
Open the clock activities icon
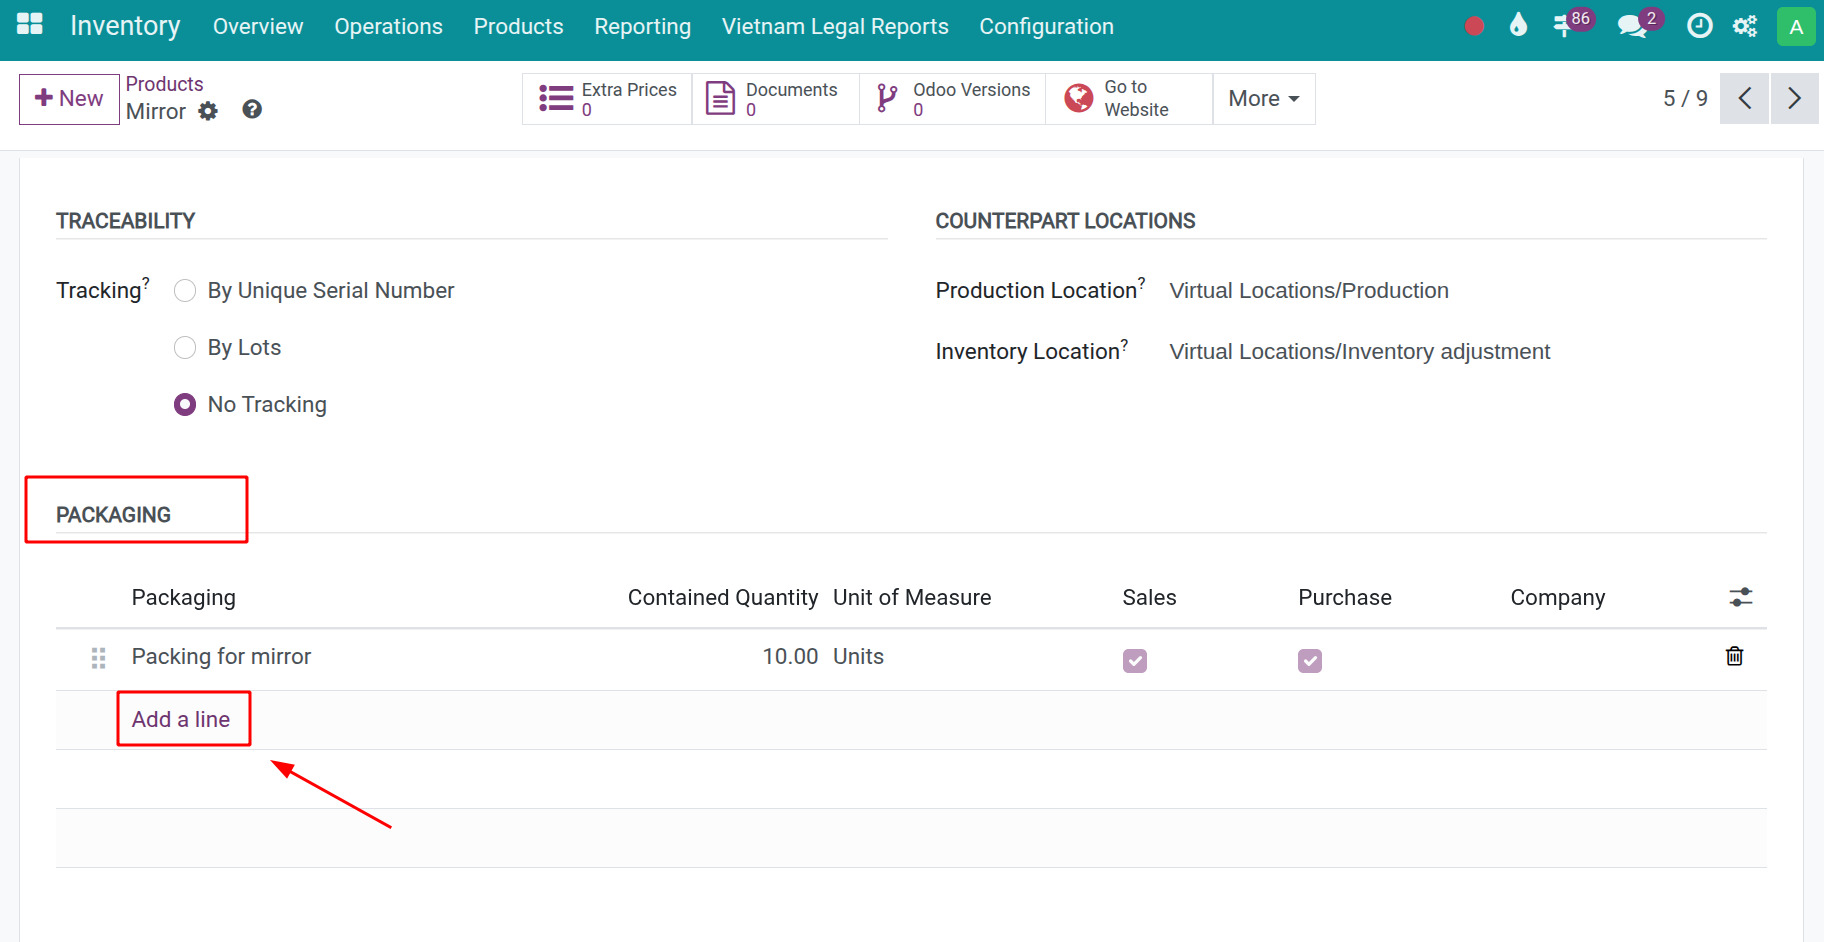click(x=1699, y=26)
